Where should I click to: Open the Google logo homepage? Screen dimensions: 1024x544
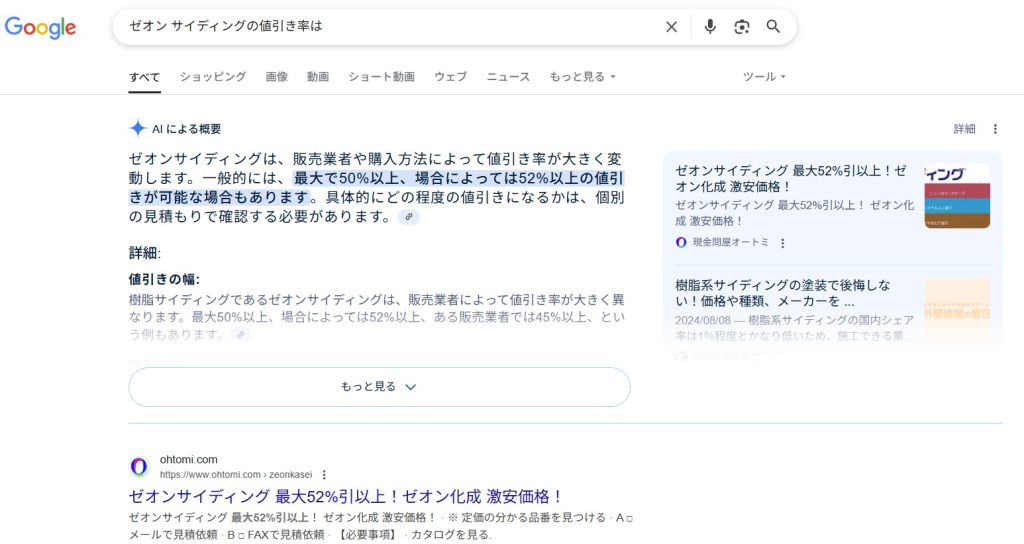click(x=40, y=27)
